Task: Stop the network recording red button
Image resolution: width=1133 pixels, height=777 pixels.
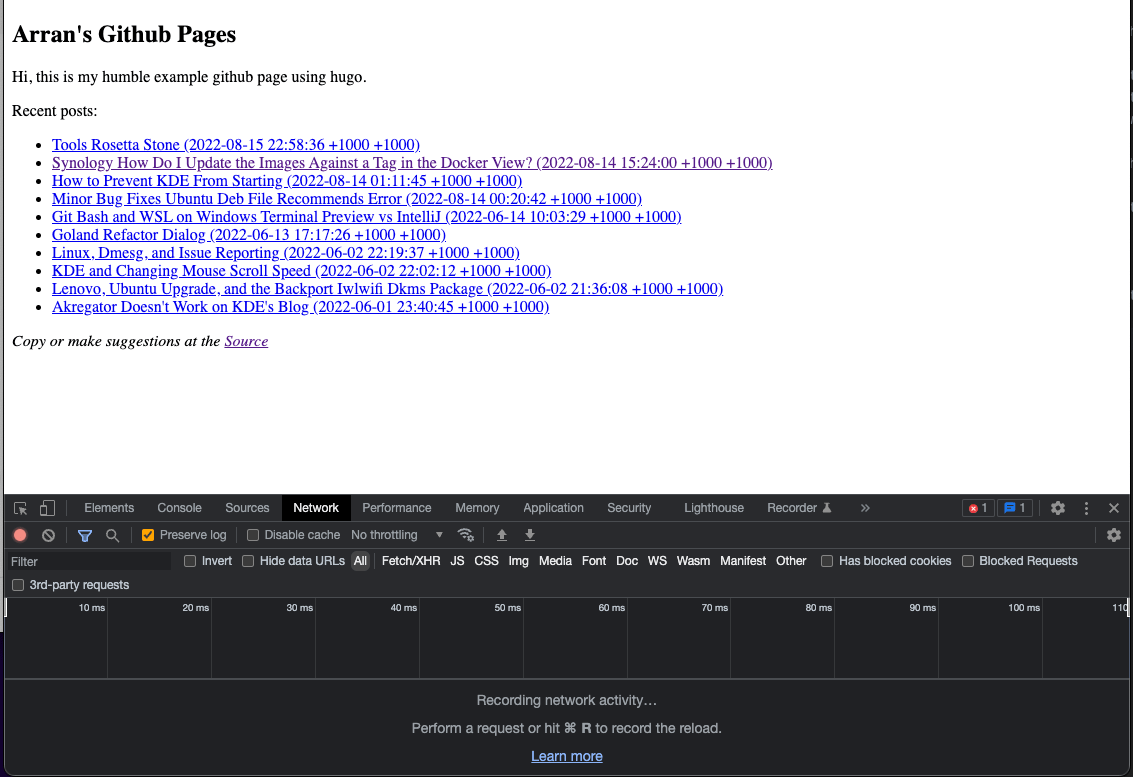Action: (x=20, y=535)
